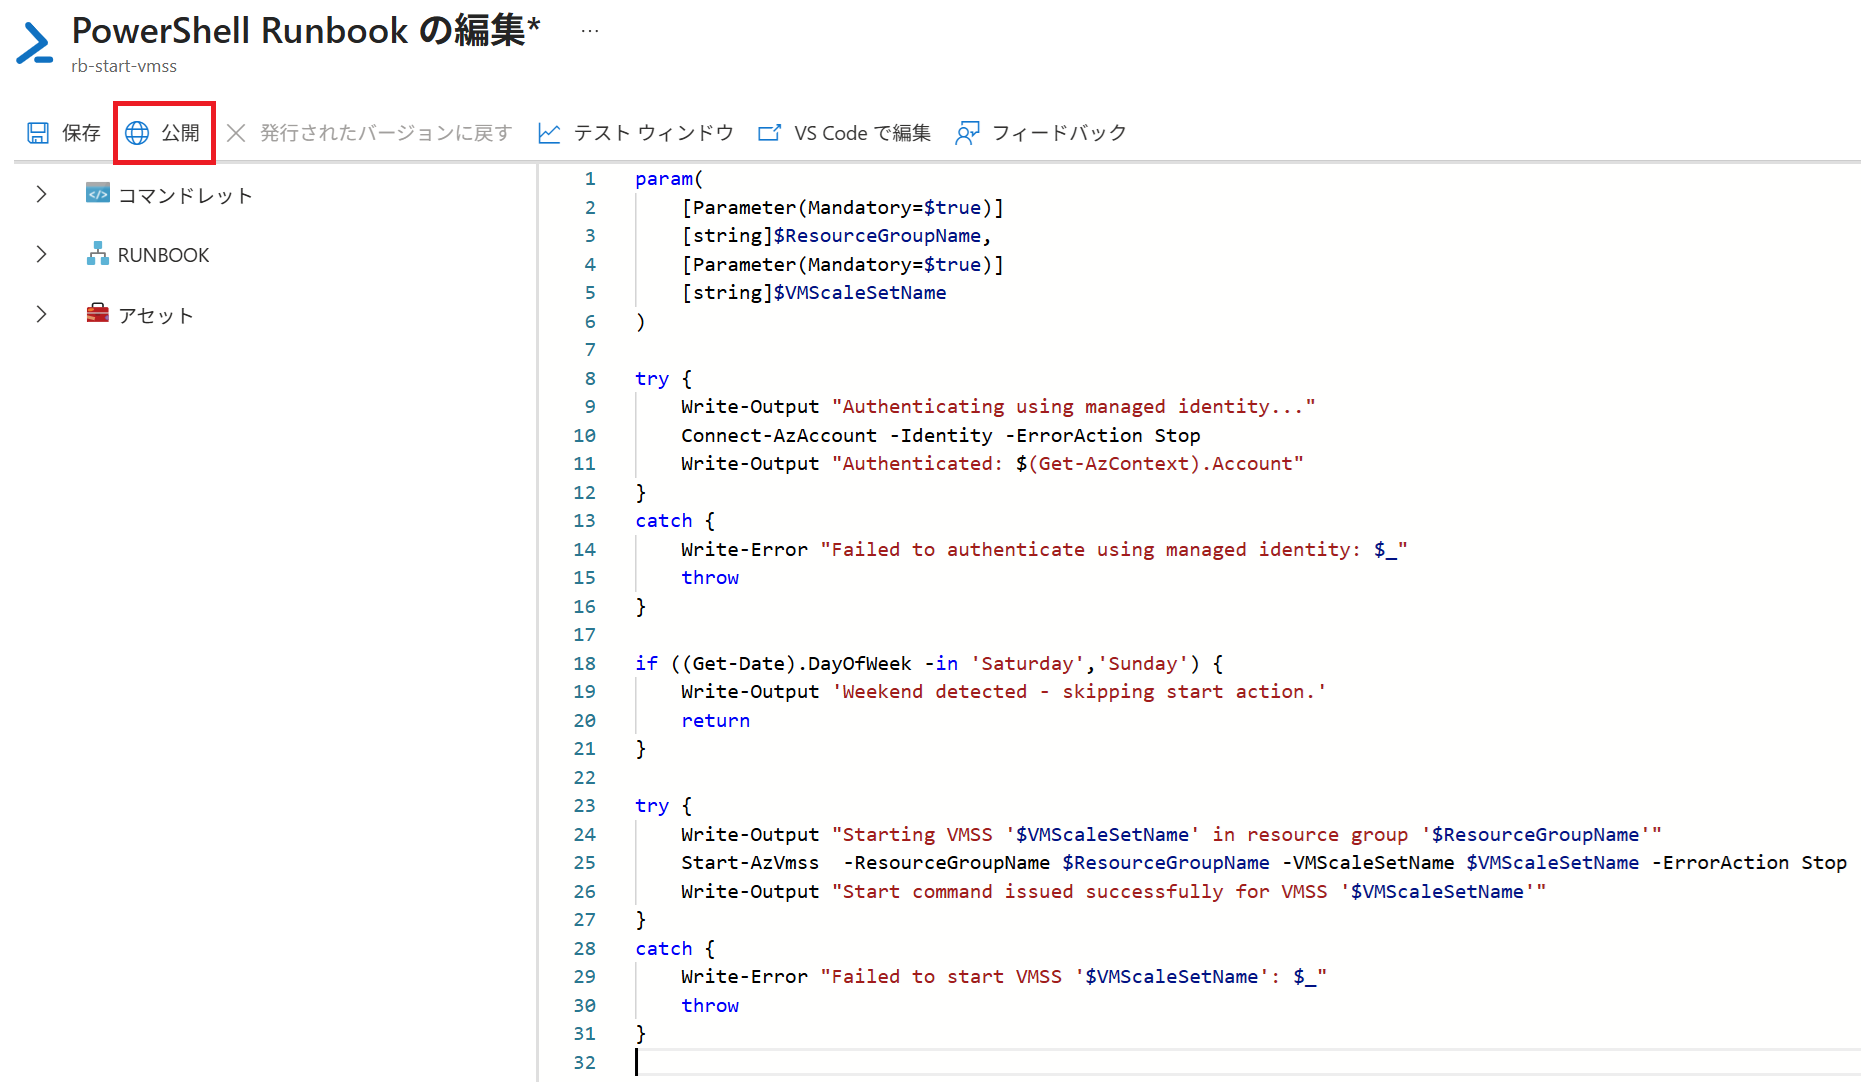The height and width of the screenshot is (1082, 1861).
Task: Click 'Start command issued successfully' string
Action: pyautogui.click(x=1033, y=892)
